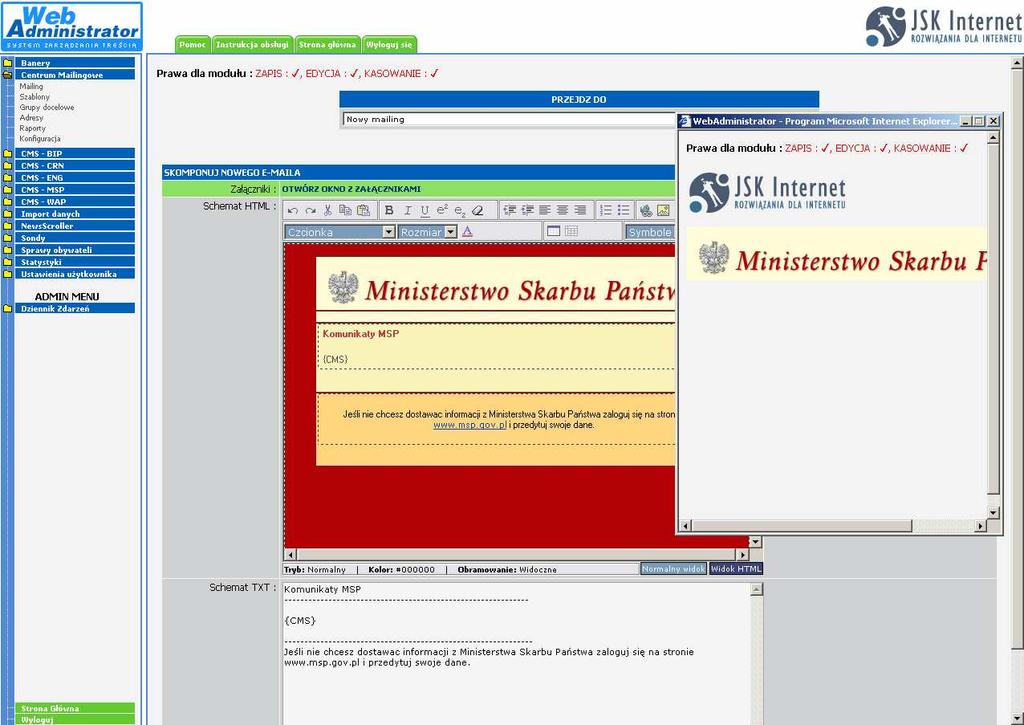The width and height of the screenshot is (1024, 725).
Task: Open Grupy docelowe in the sidebar
Action: [47, 107]
